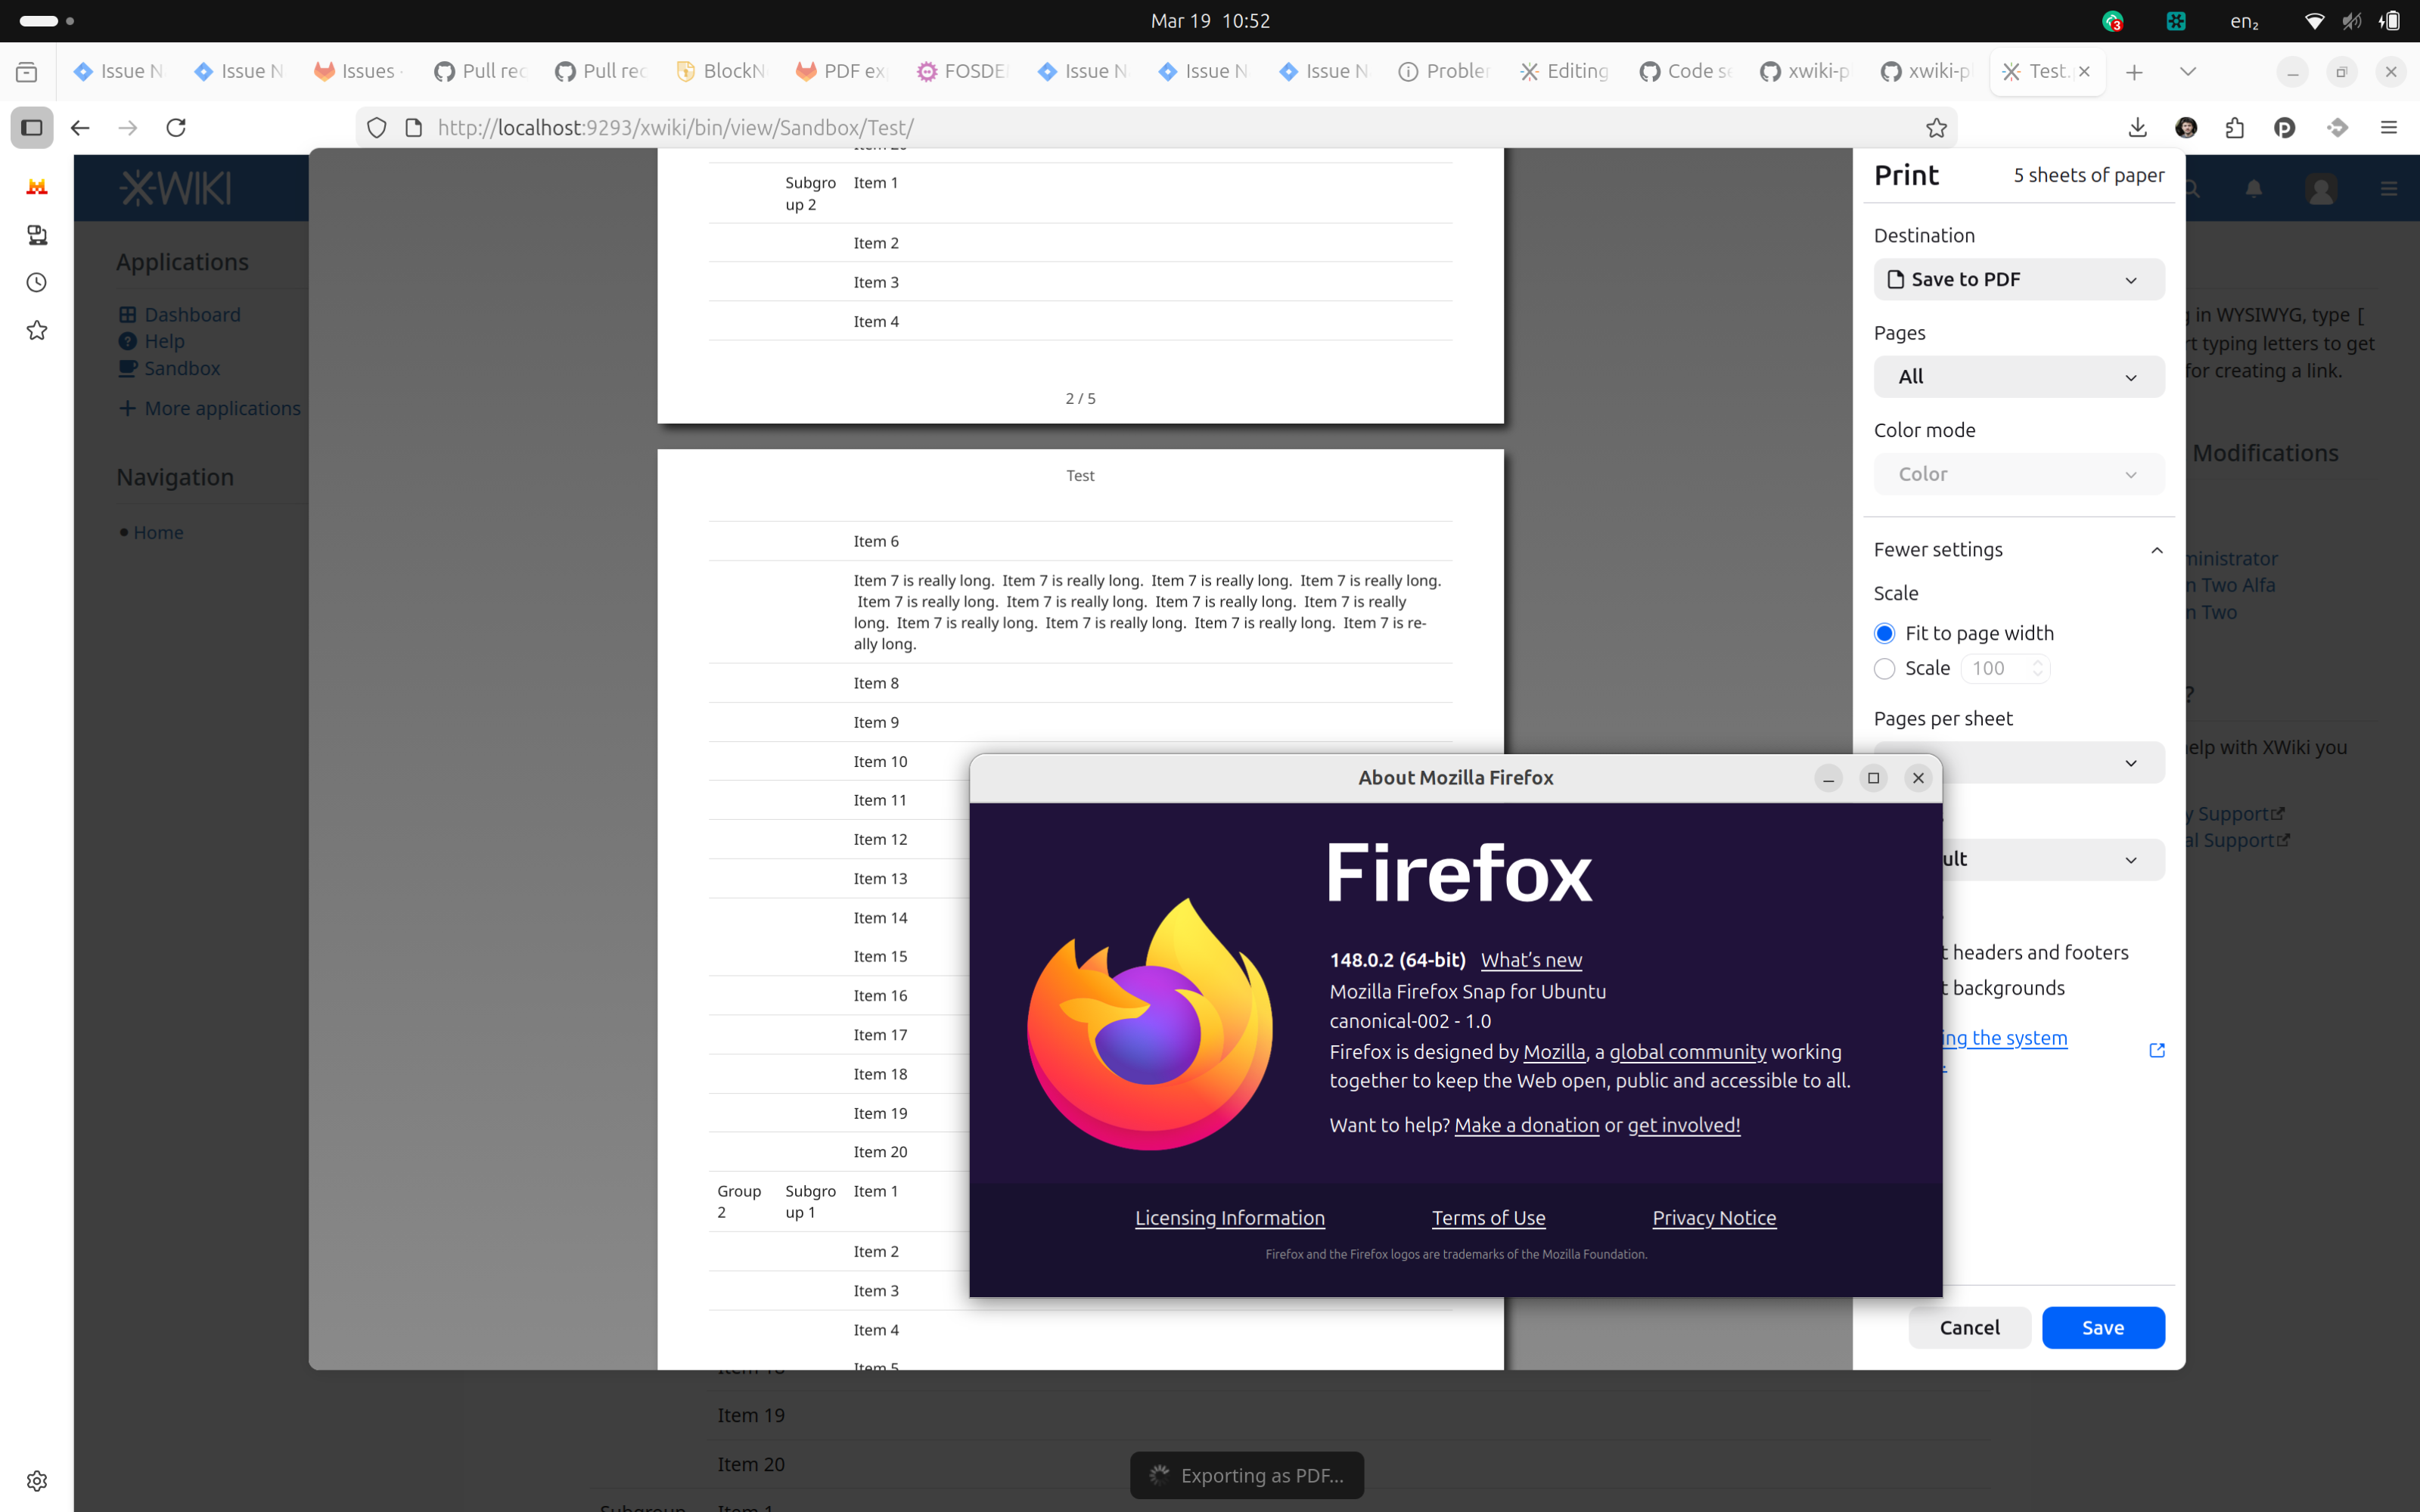The height and width of the screenshot is (1512, 2420).
Task: Open the history clock sidebar icon
Action: coord(37,282)
